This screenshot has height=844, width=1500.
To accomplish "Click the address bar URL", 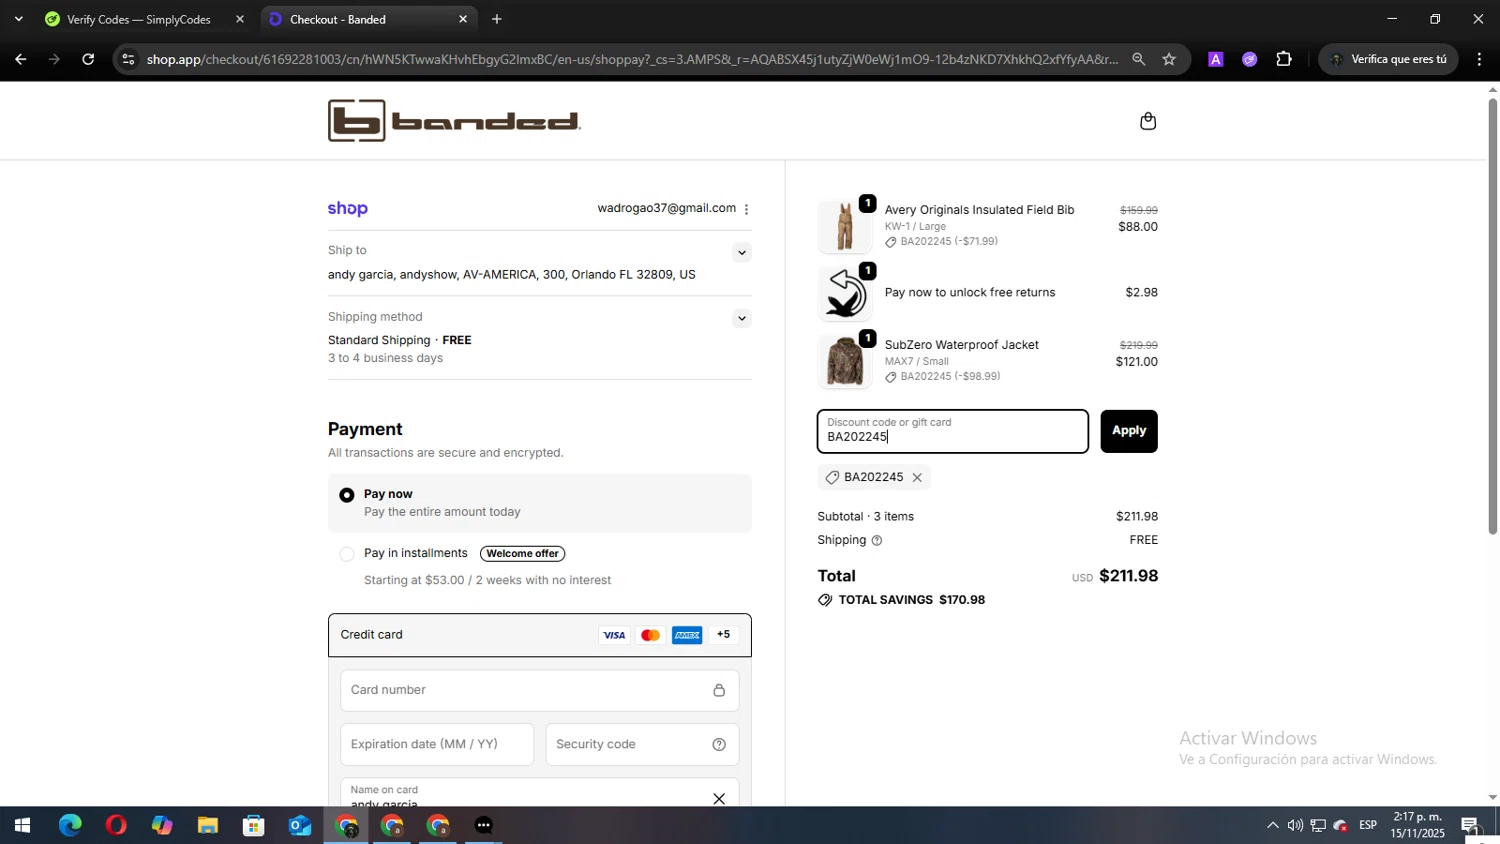I will click(x=632, y=59).
